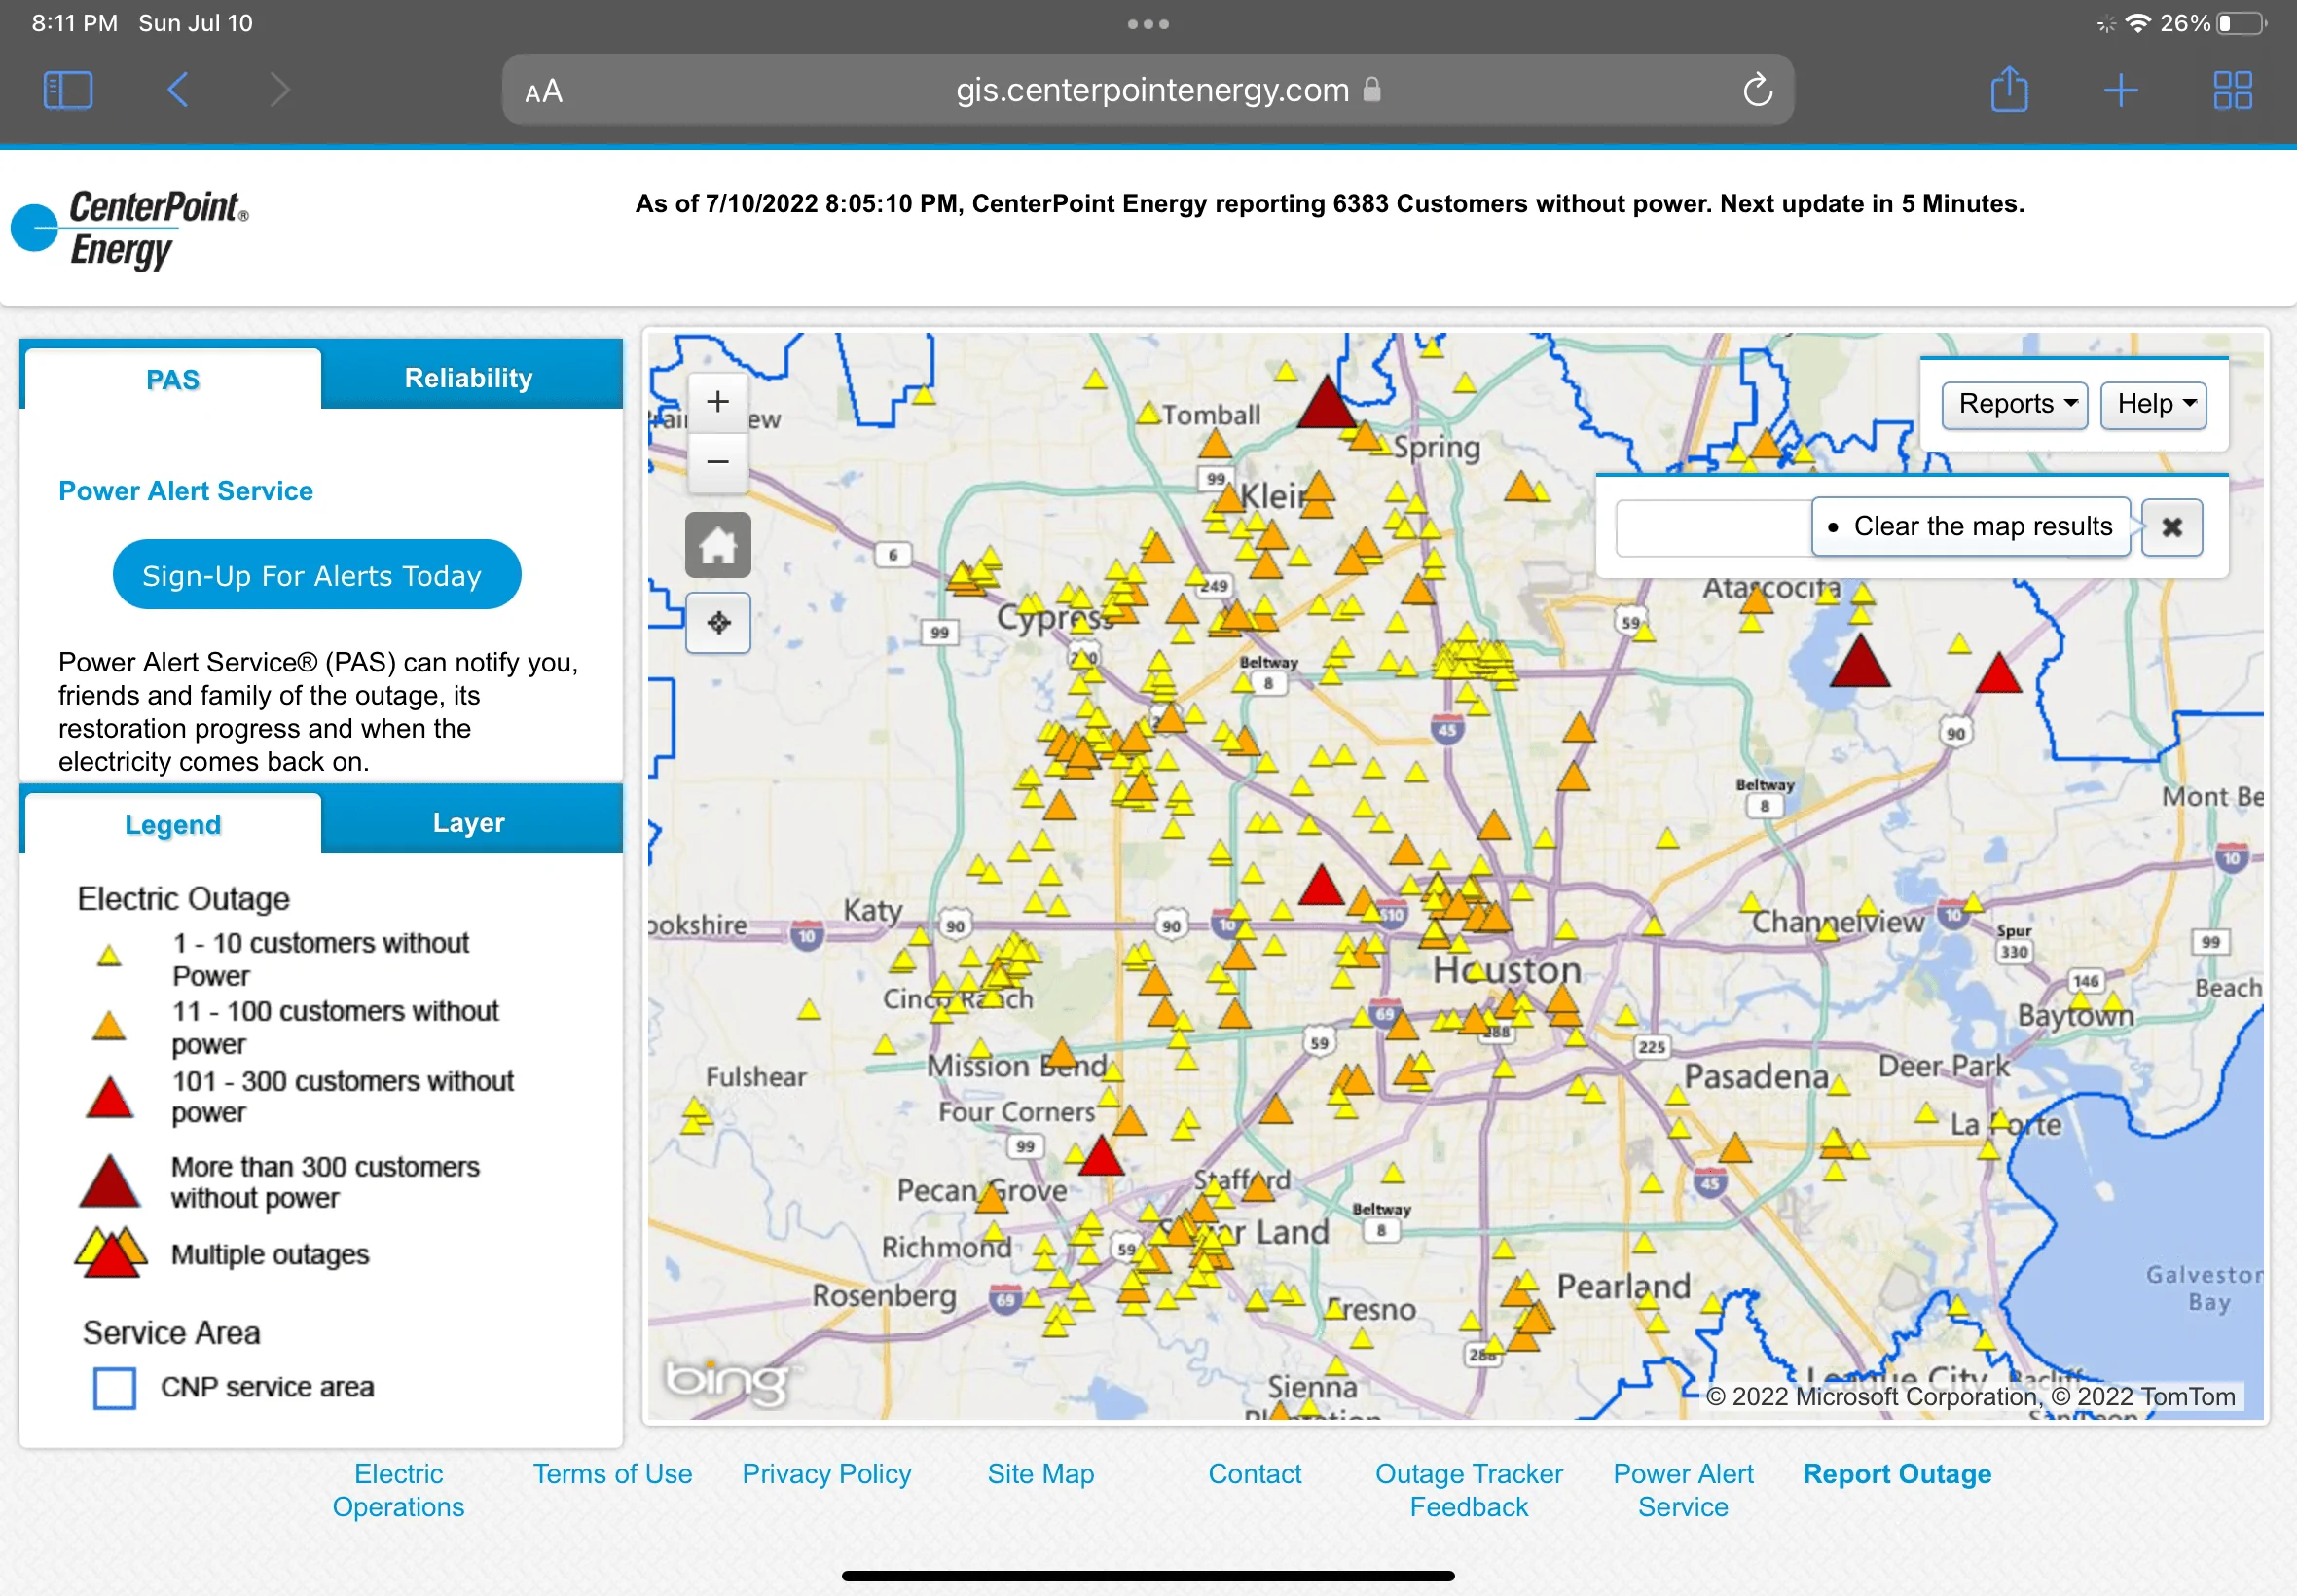
Task: Expand the Reports dropdown
Action: click(x=2014, y=404)
